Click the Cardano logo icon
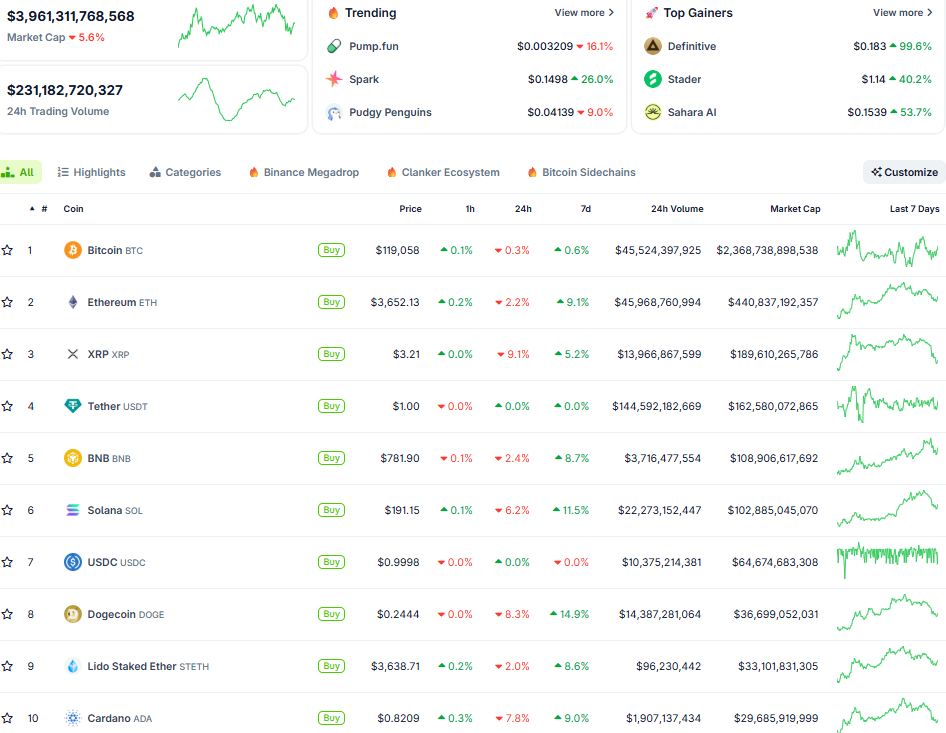This screenshot has width=946, height=733. pos(73,718)
